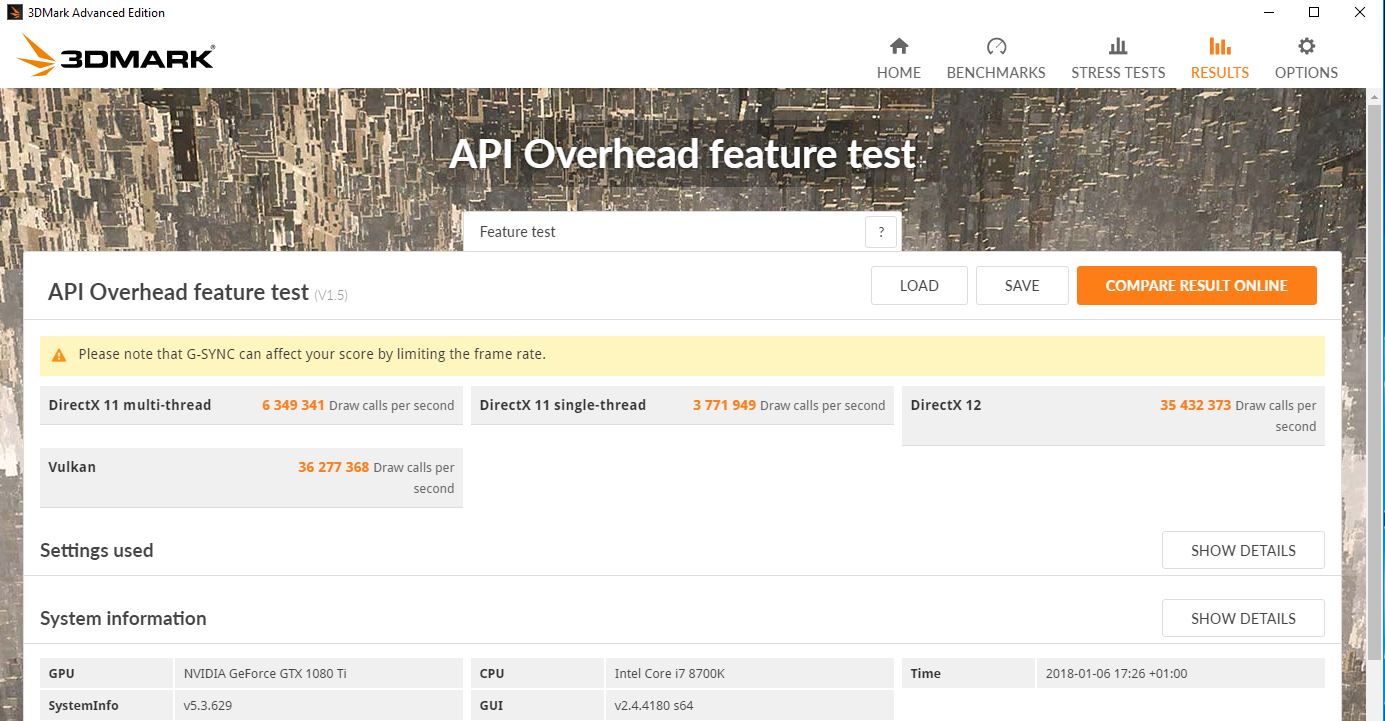
Task: Show details for Settings used
Action: (1243, 550)
